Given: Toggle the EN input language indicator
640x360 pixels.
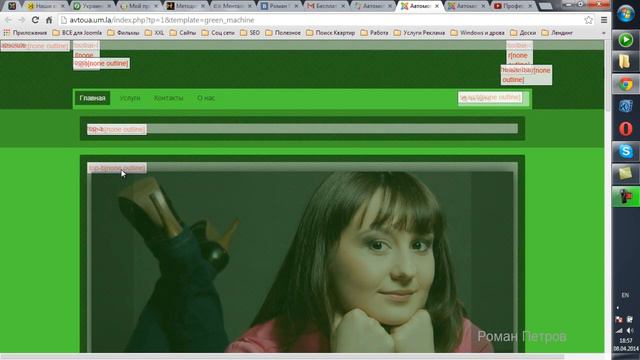Looking at the screenshot, I should (625, 295).
